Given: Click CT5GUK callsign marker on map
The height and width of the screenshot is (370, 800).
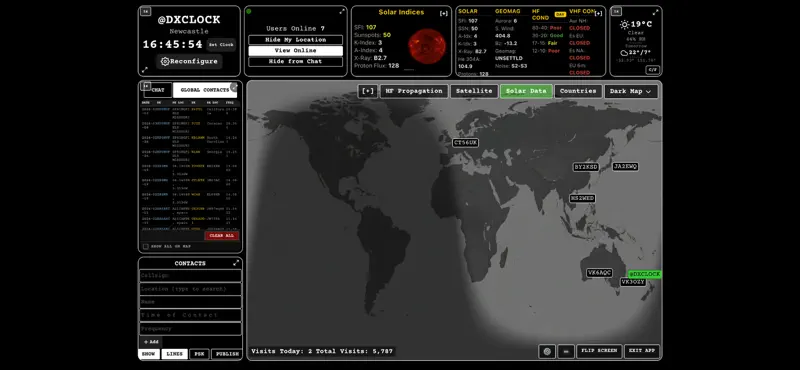Looking at the screenshot, I should [465, 143].
